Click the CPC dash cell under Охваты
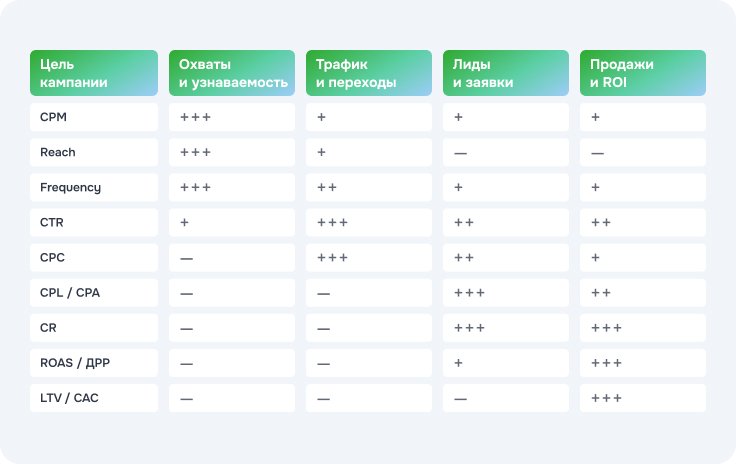Screen dimensions: 736x464 pyautogui.click(x=232, y=258)
